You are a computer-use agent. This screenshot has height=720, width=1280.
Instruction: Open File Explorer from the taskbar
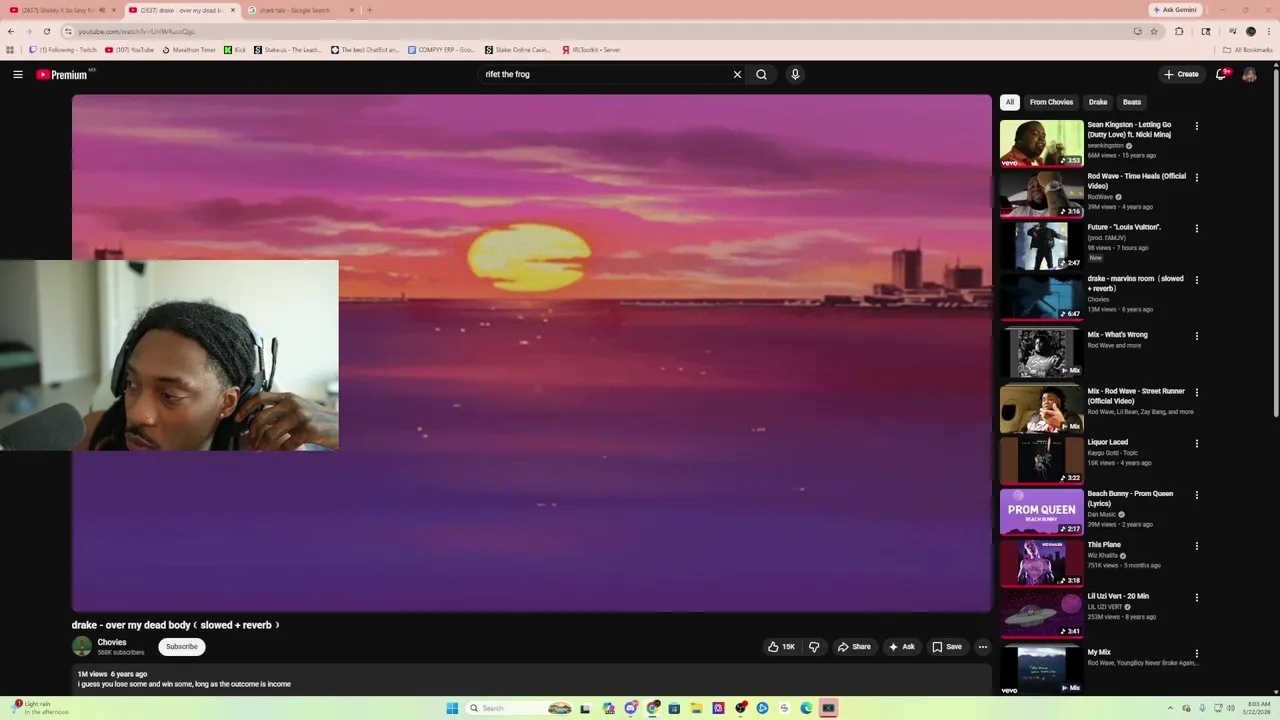click(696, 708)
